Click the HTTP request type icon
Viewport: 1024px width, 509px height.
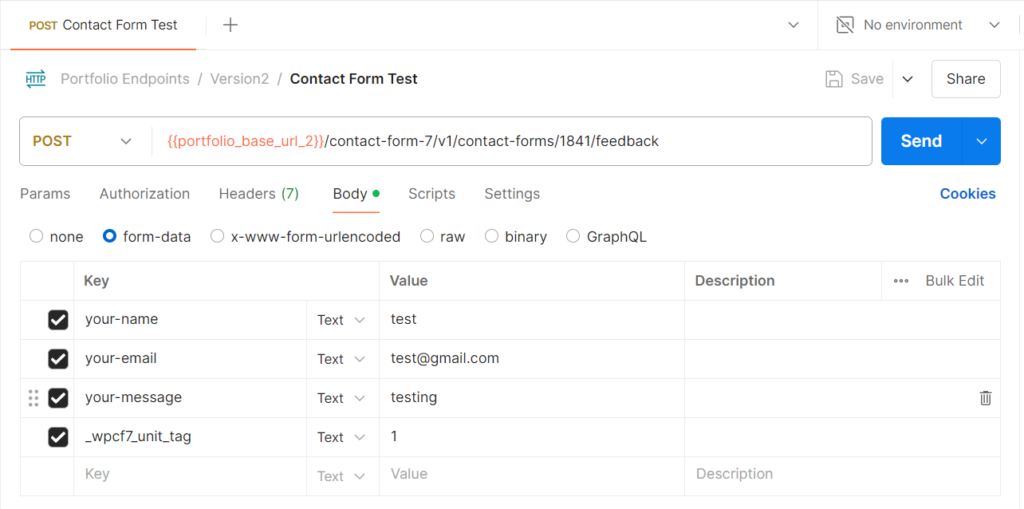point(36,79)
